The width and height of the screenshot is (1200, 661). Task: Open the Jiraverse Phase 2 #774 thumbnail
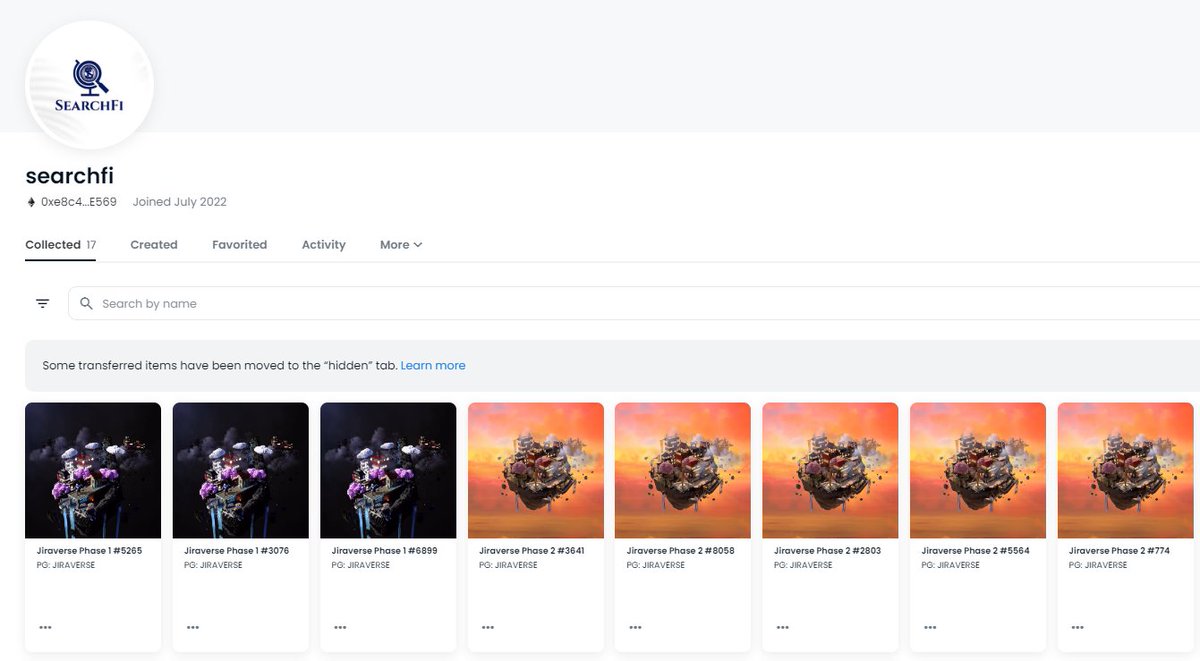[1126, 470]
